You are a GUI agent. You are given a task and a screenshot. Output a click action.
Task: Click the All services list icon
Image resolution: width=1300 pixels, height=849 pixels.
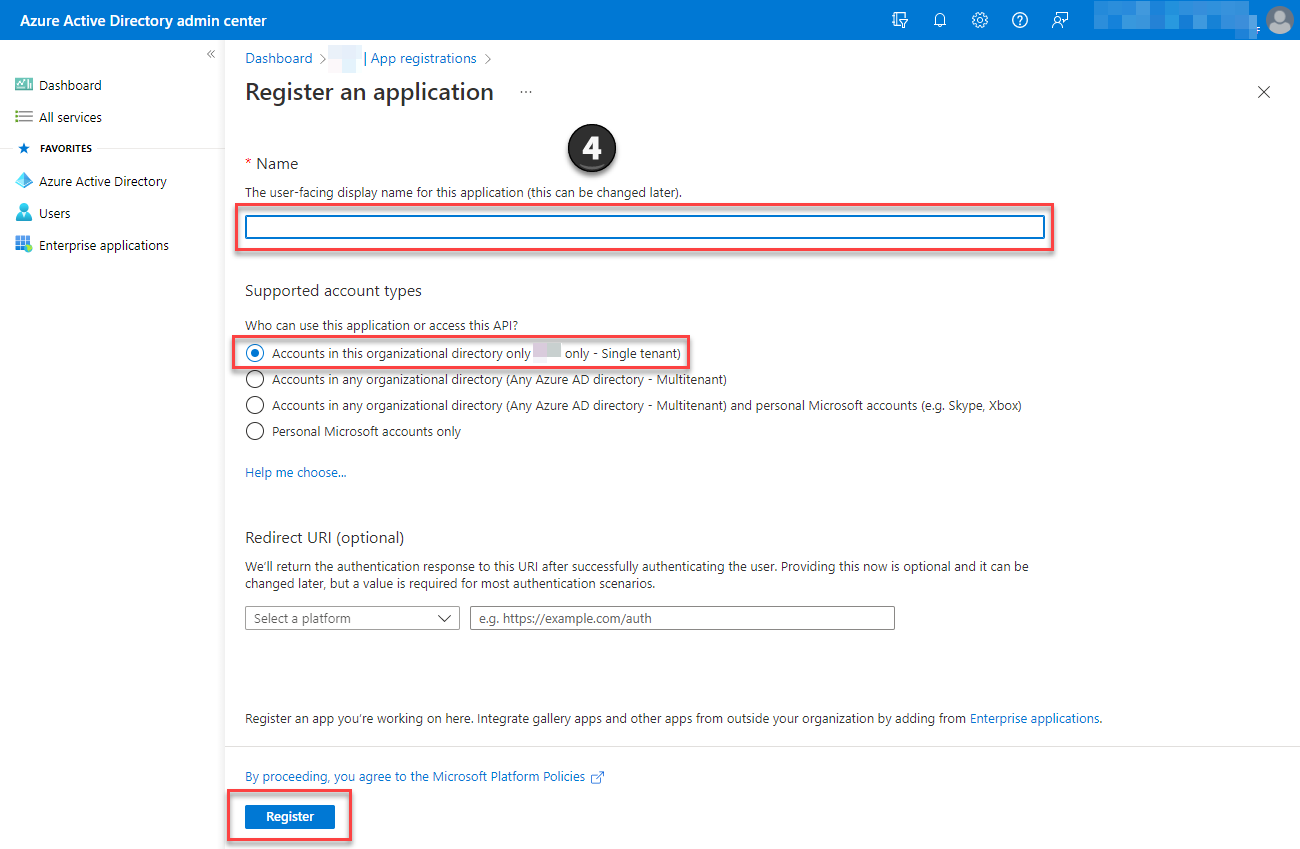pyautogui.click(x=24, y=117)
